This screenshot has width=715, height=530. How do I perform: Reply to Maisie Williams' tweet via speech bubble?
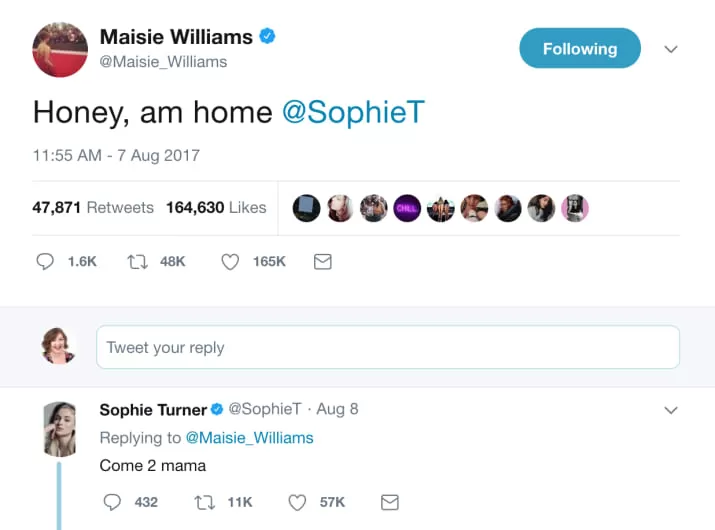pyautogui.click(x=45, y=262)
